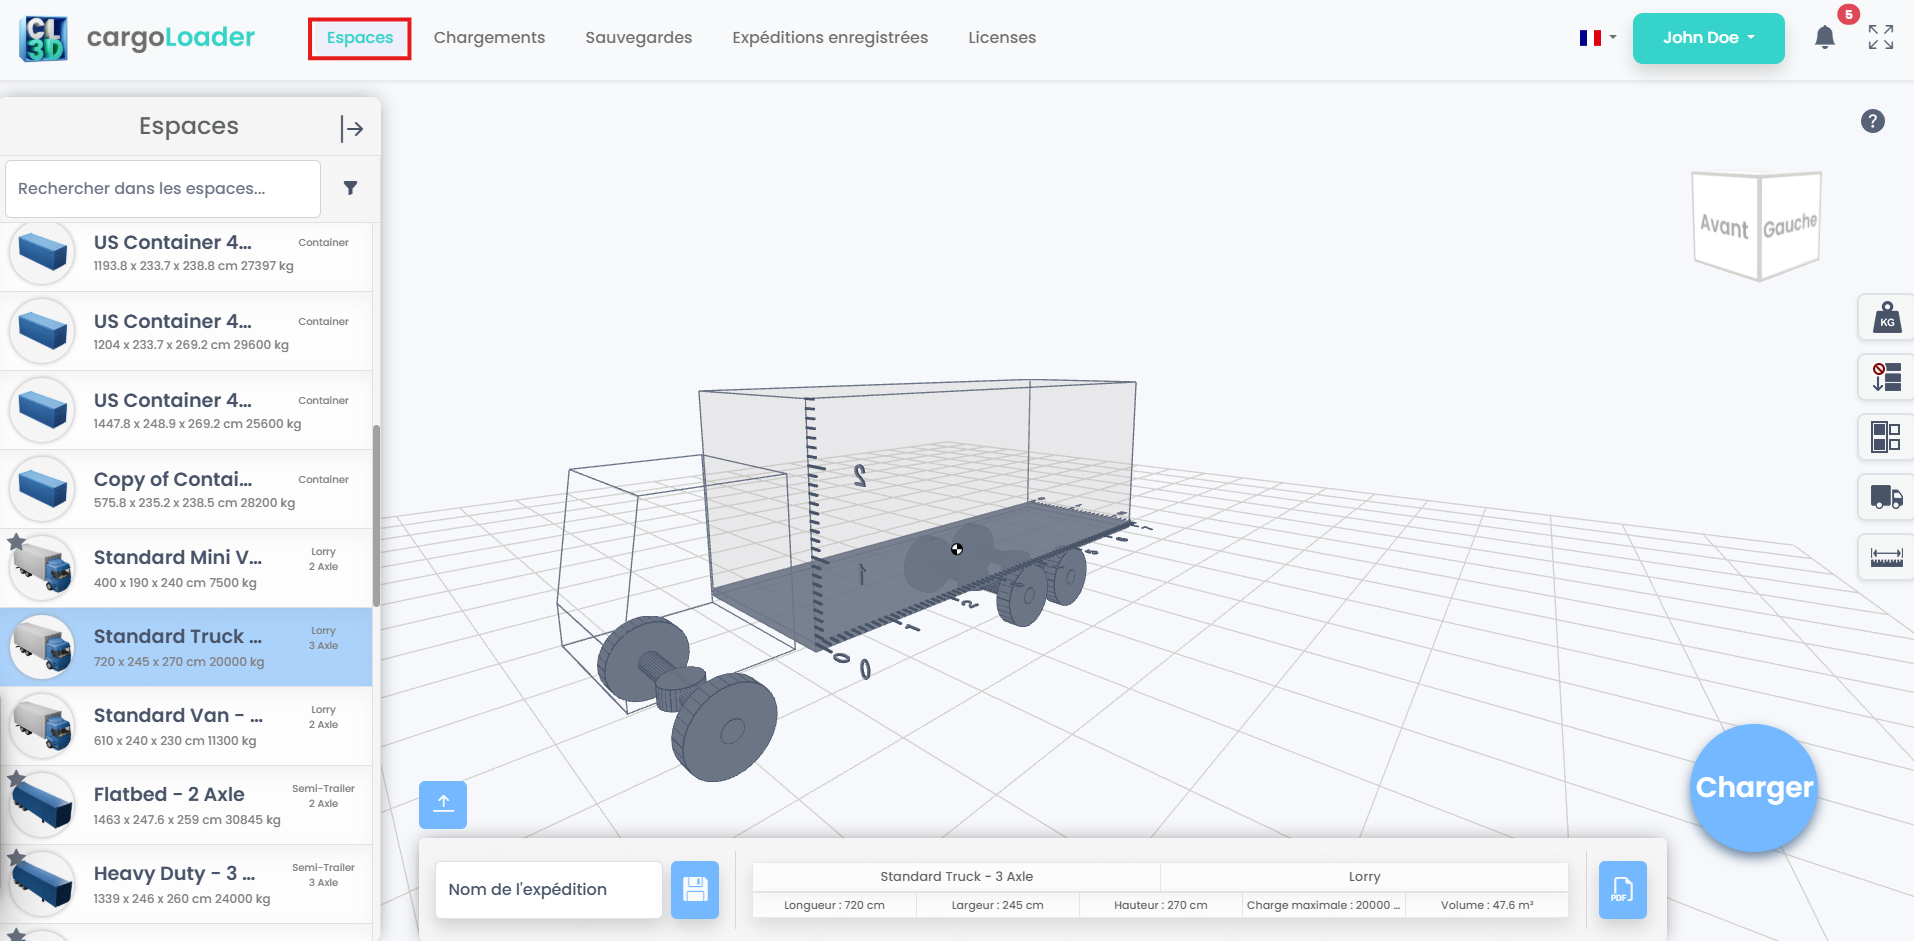The width and height of the screenshot is (1914, 941).
Task: Go to the Chargements tab
Action: (x=489, y=38)
